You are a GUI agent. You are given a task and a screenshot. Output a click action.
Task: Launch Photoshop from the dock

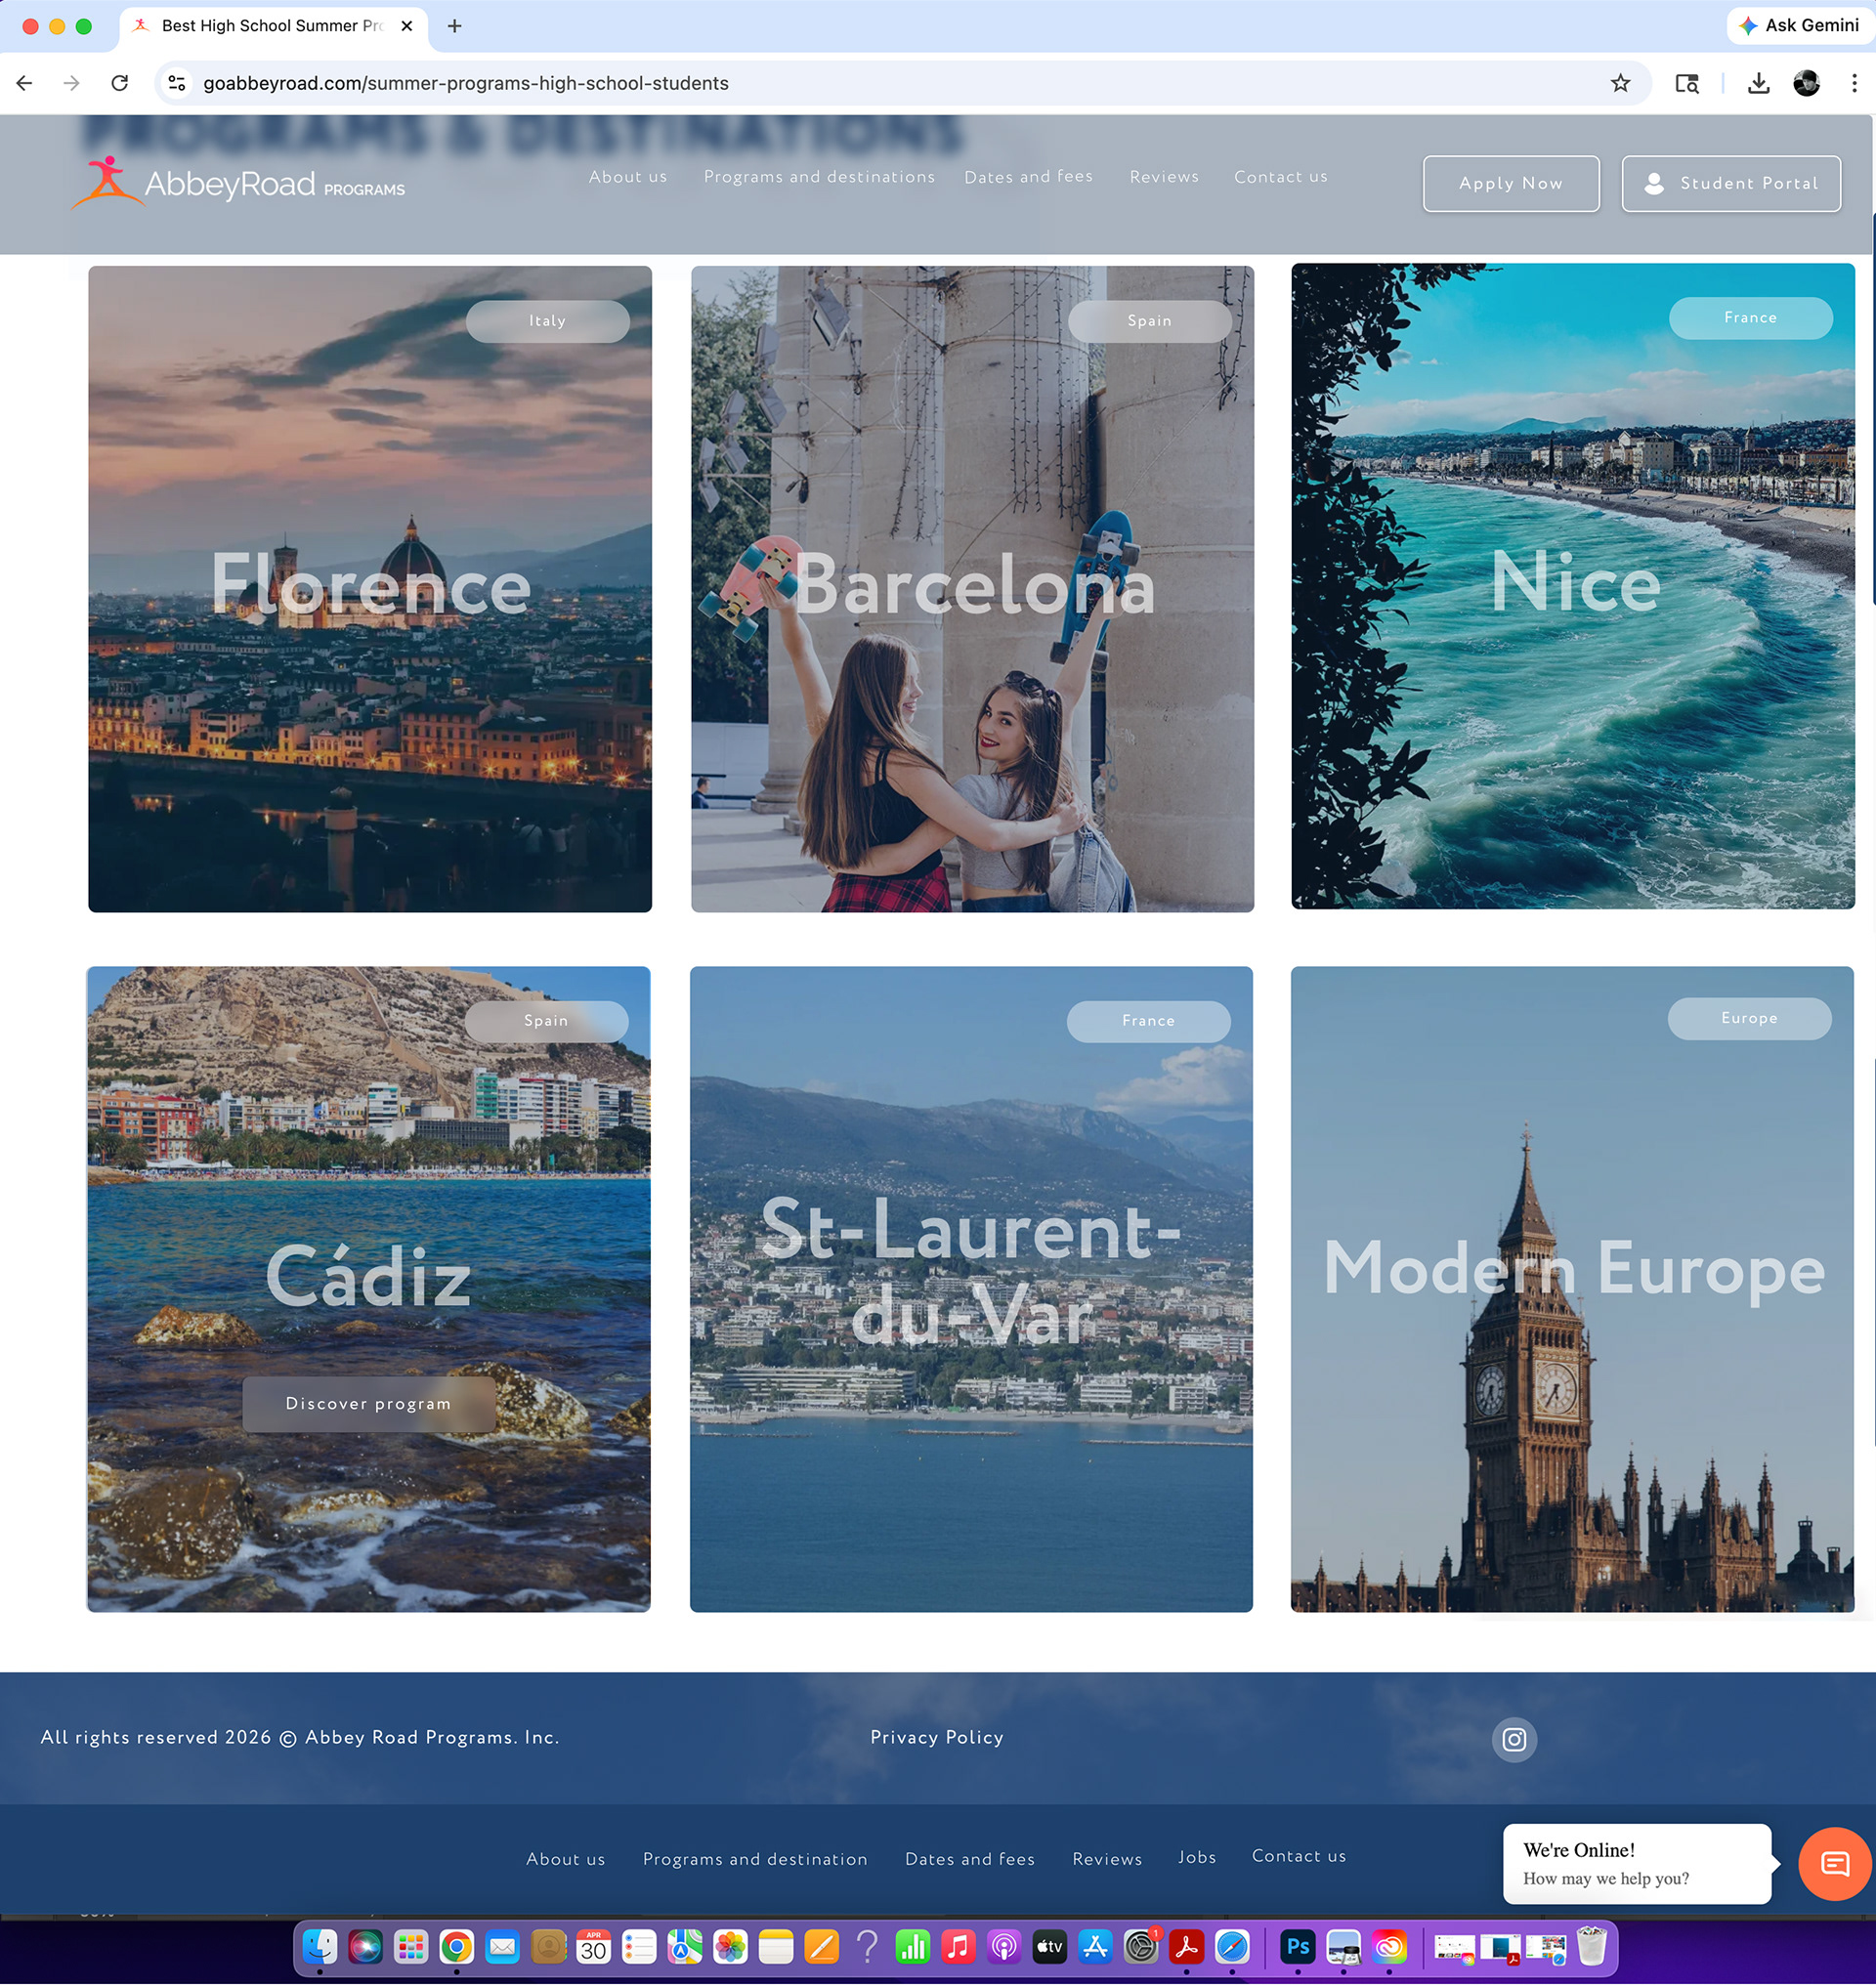point(1297,1947)
